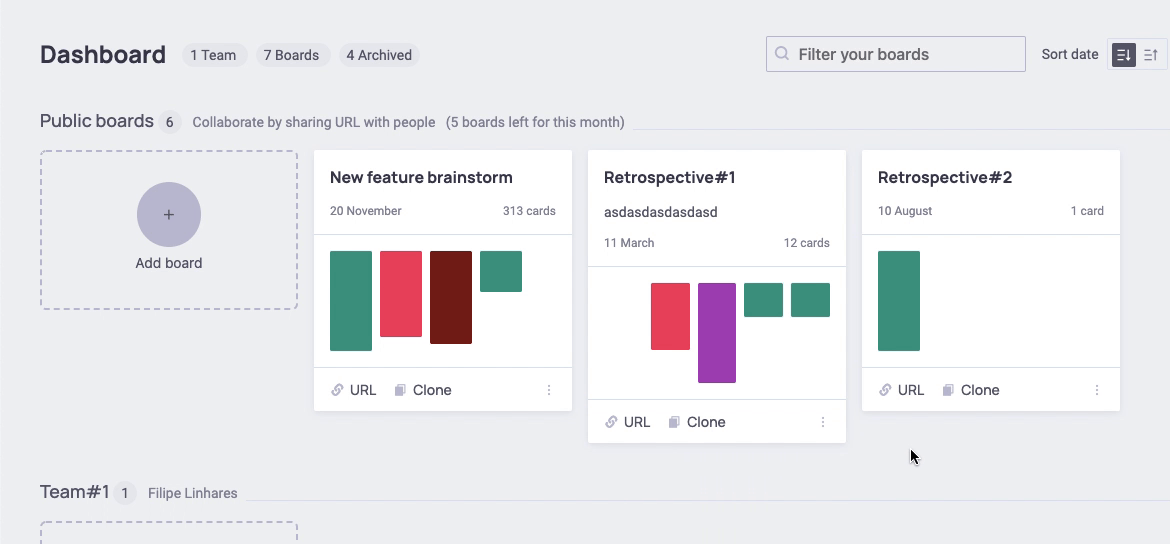Expand three-dot menu on Retrospective#2 card

(1097, 390)
